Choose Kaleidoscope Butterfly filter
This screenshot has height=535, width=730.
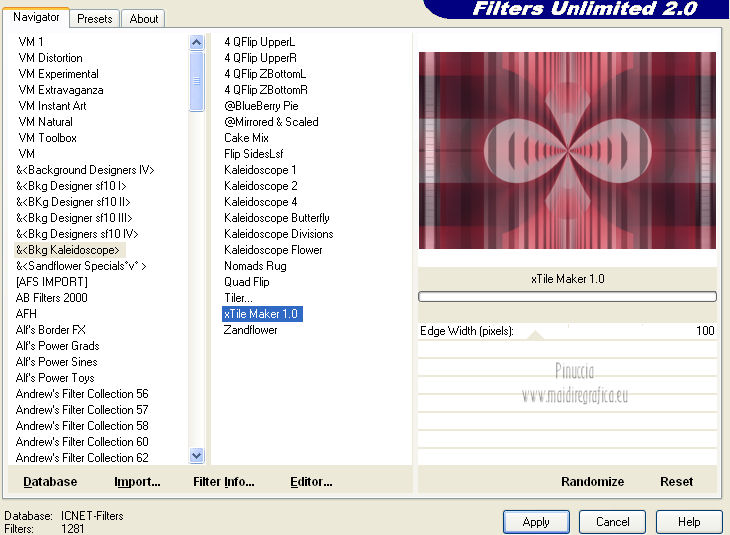[x=277, y=217]
